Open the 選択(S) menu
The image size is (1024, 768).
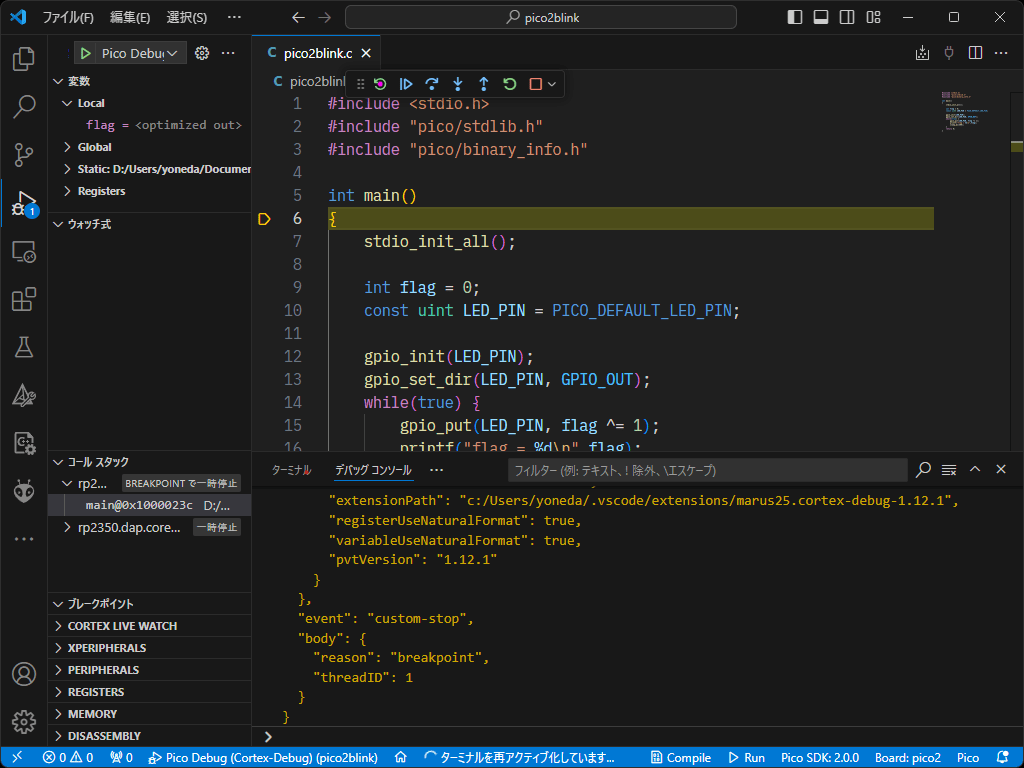(187, 18)
